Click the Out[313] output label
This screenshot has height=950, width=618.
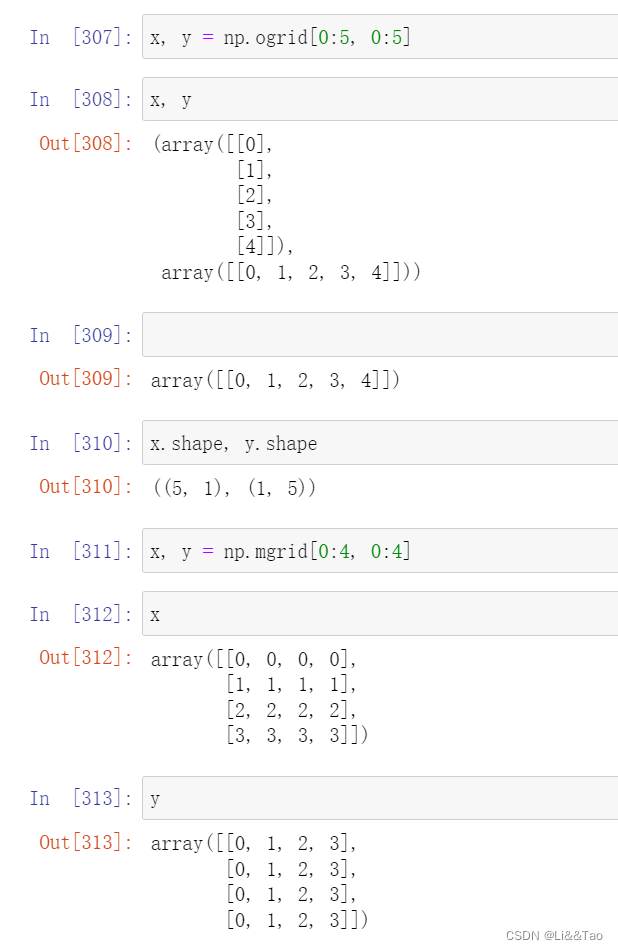click(85, 843)
